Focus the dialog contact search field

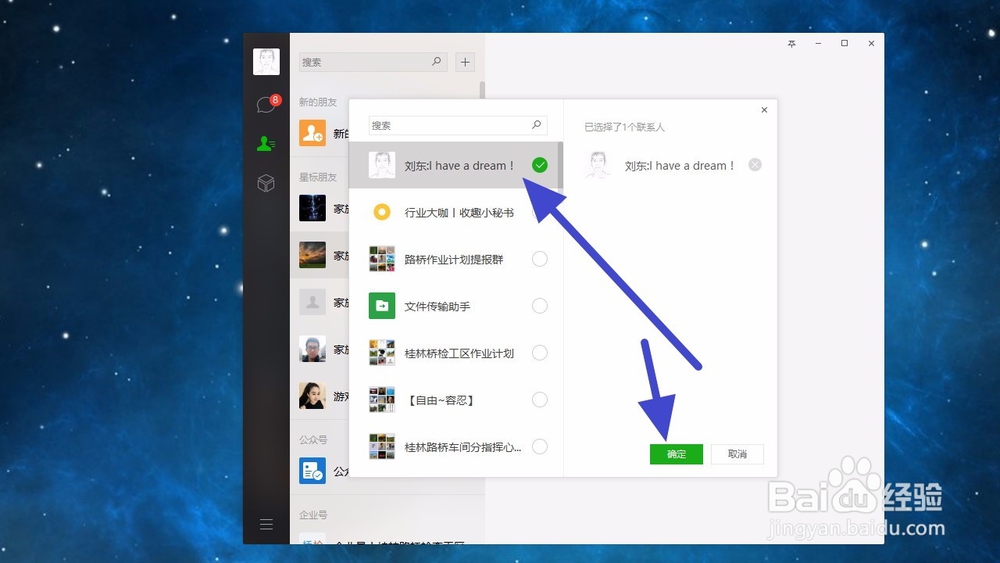[x=458, y=125]
